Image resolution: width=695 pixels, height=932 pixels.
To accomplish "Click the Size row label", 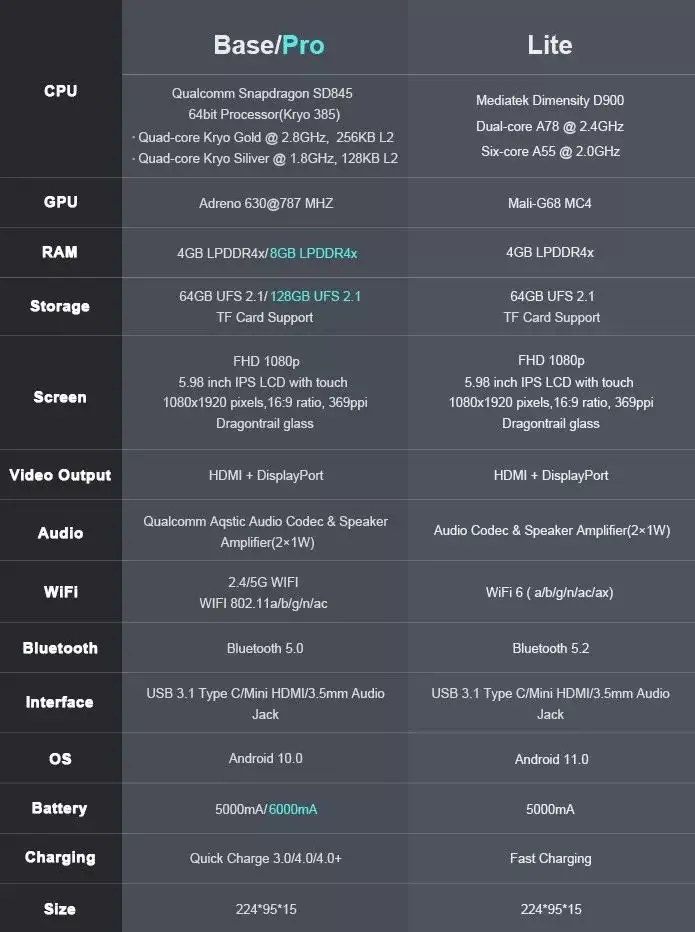I will coord(59,909).
